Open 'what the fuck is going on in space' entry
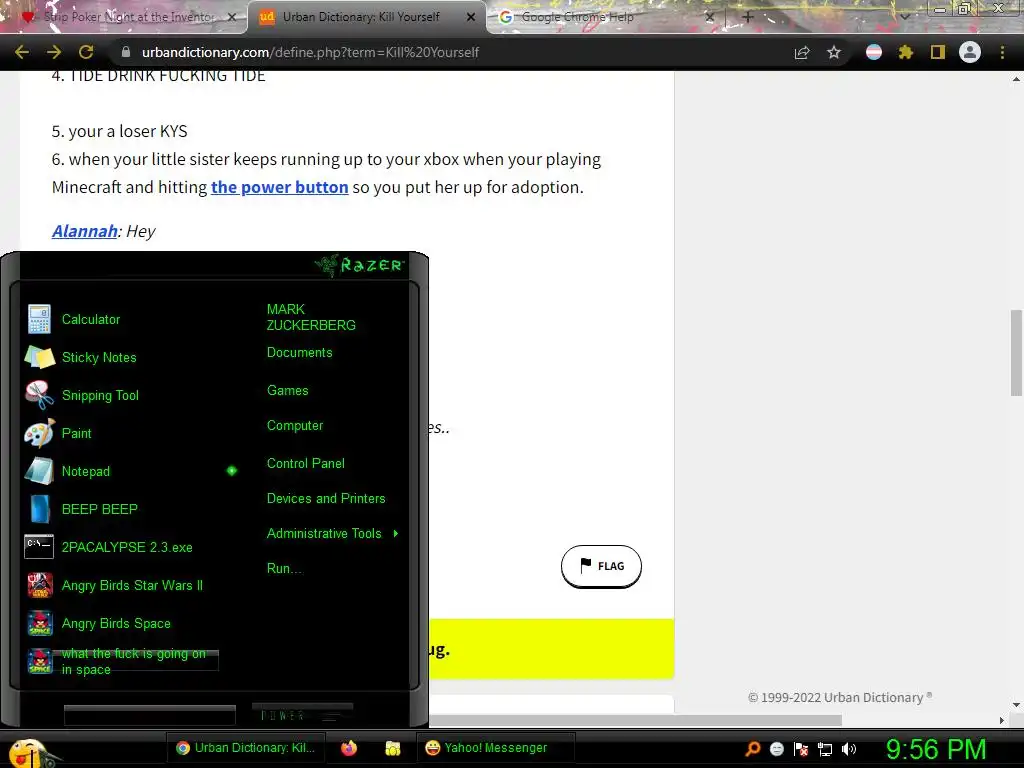 click(134, 661)
